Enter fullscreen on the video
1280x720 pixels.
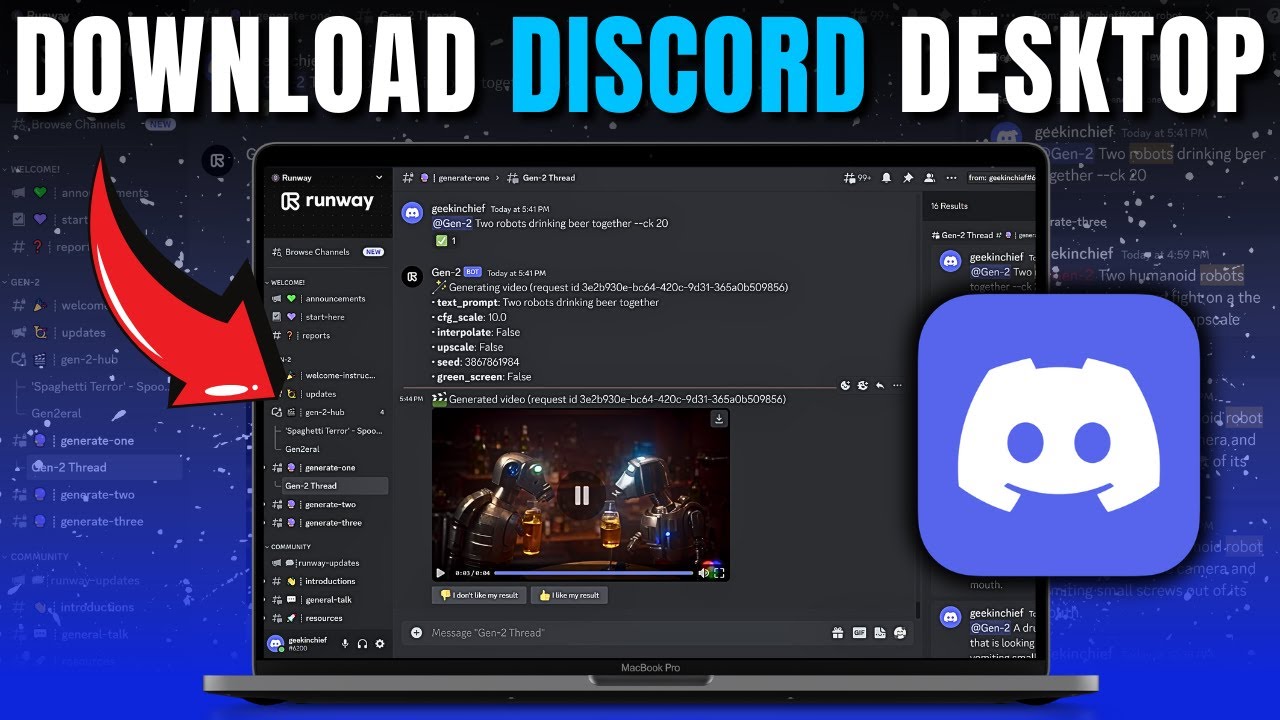tap(719, 573)
